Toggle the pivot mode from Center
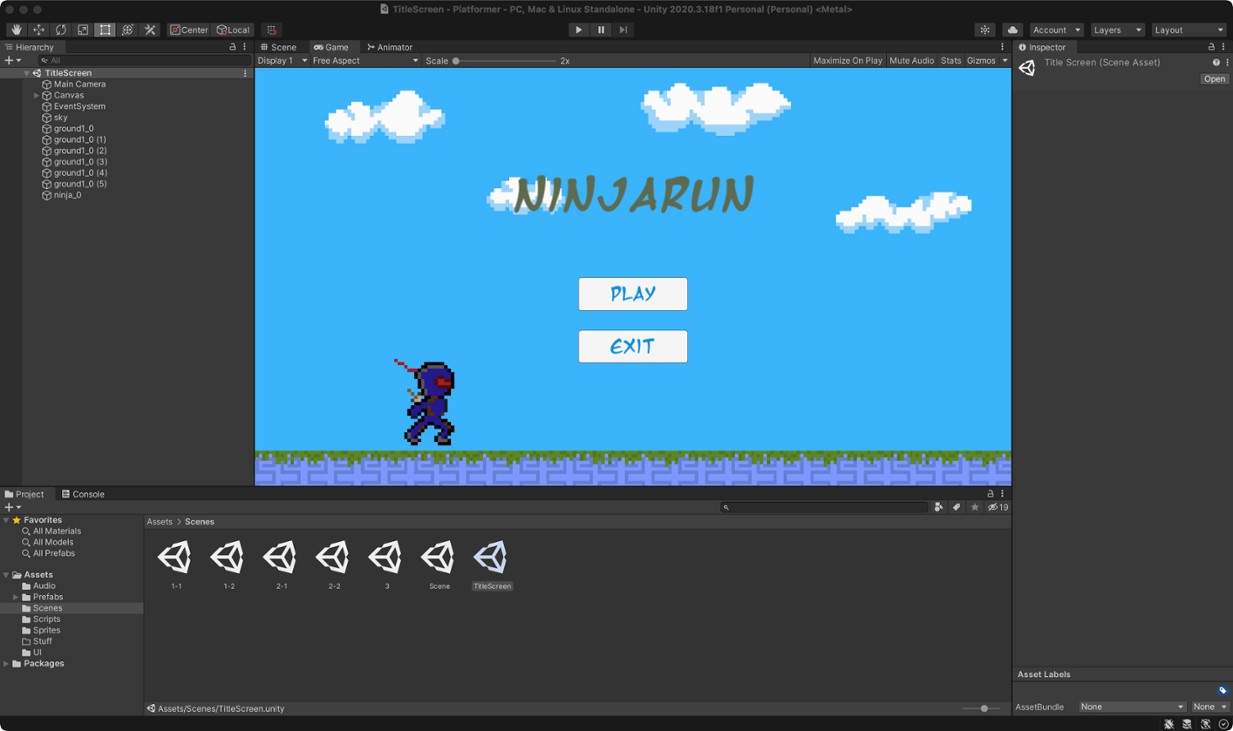 click(189, 29)
